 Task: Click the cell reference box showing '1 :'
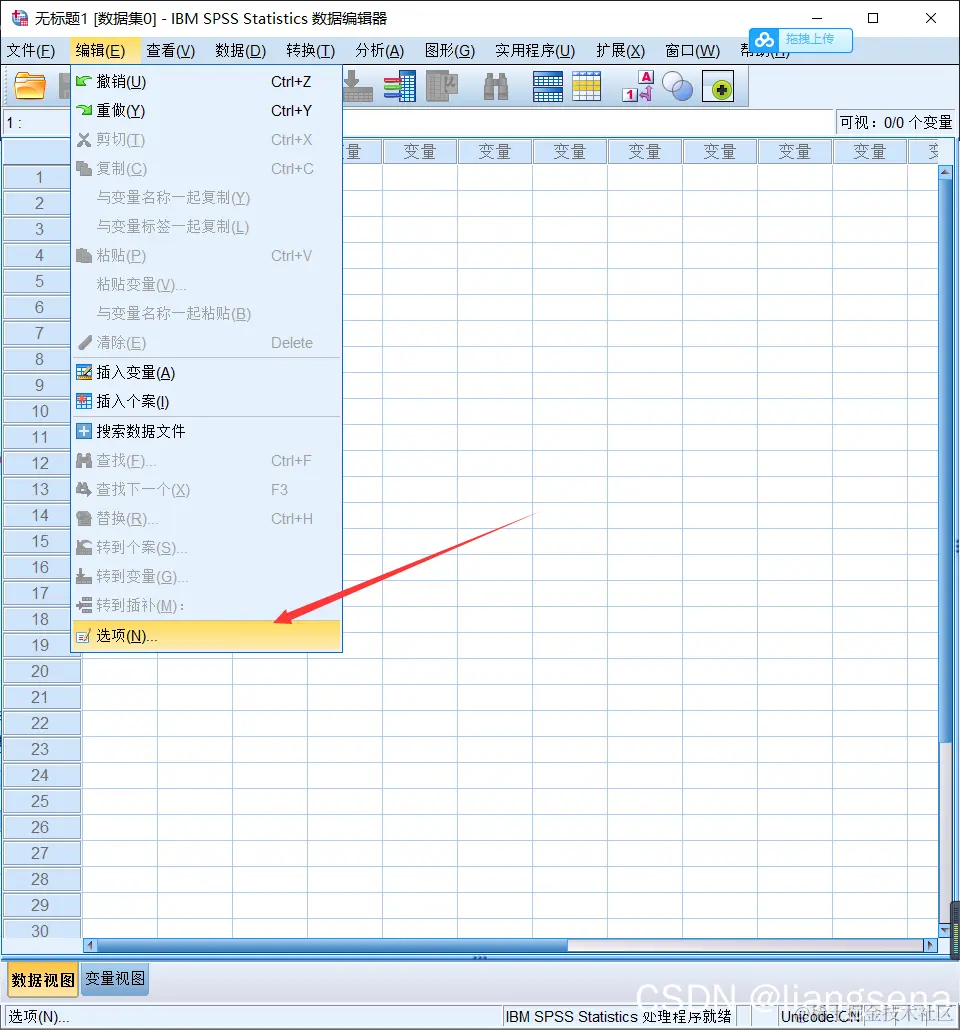click(37, 123)
